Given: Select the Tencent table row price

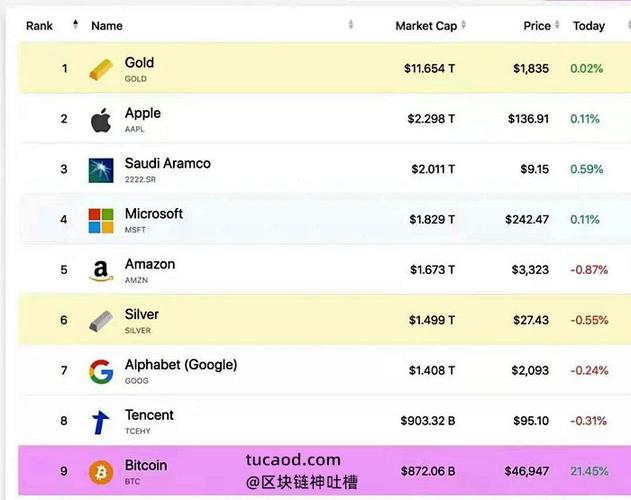Looking at the screenshot, I should point(531,421).
